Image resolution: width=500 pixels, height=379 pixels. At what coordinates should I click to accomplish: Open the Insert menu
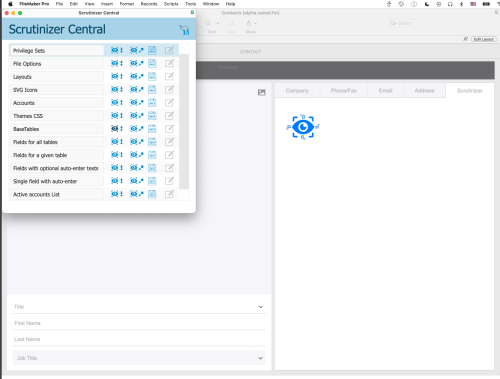click(x=107, y=4)
